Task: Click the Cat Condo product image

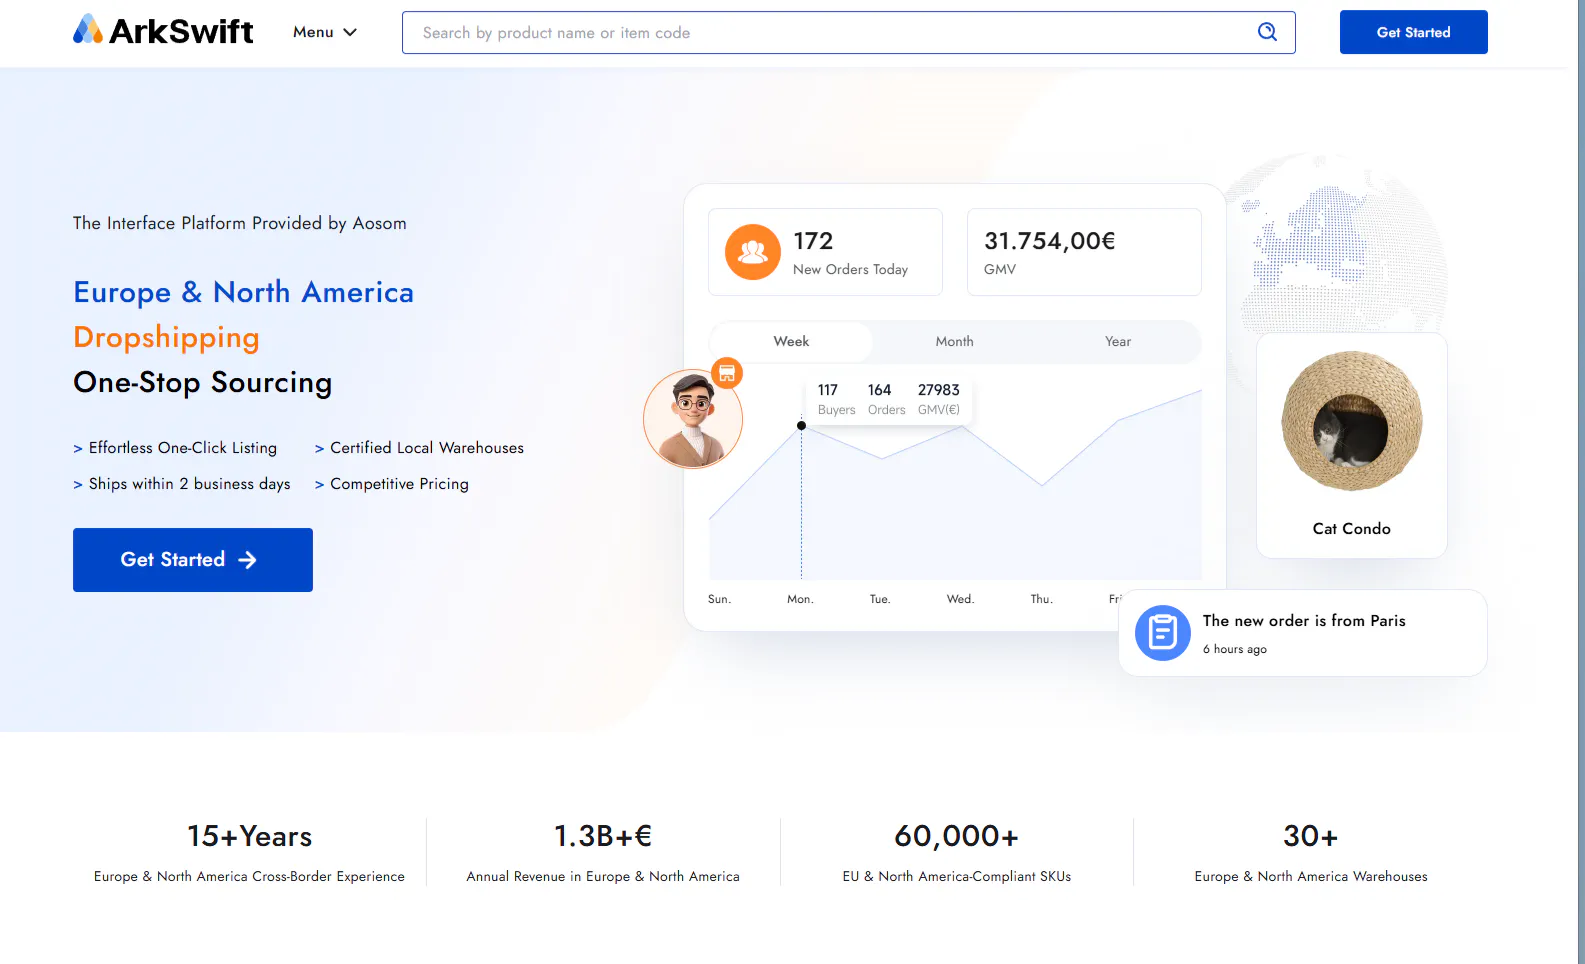Action: [1352, 421]
